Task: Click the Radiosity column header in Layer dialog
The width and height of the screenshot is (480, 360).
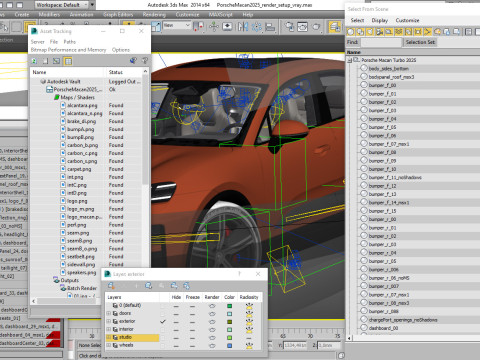Action: [x=249, y=297]
